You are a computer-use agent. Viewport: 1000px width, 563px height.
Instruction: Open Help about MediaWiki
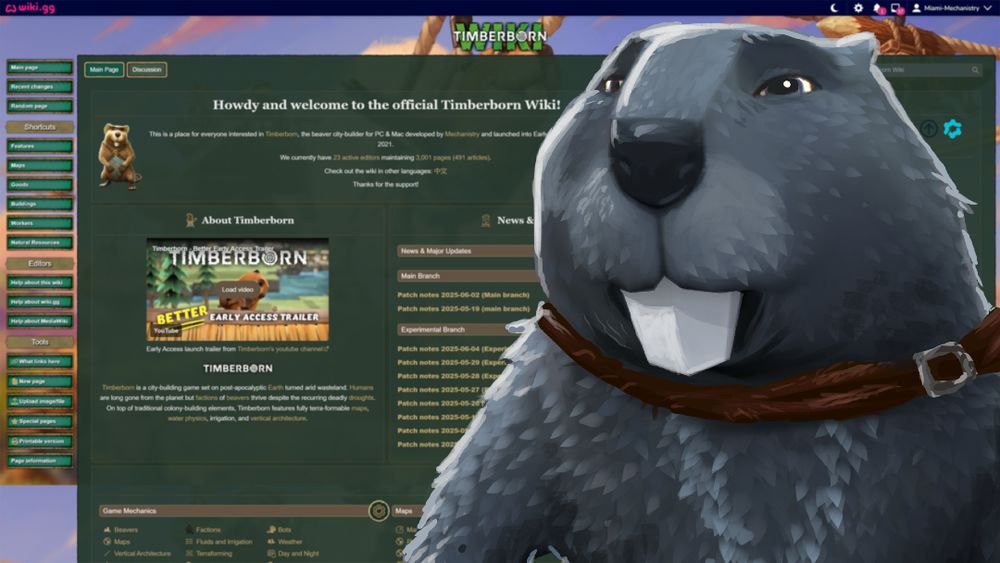coord(40,321)
